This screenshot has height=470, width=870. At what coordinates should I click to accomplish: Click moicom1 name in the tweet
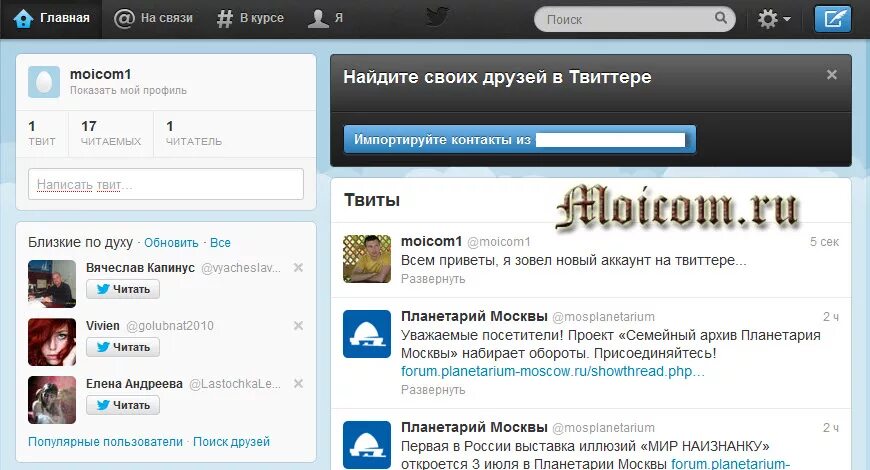pyautogui.click(x=432, y=241)
